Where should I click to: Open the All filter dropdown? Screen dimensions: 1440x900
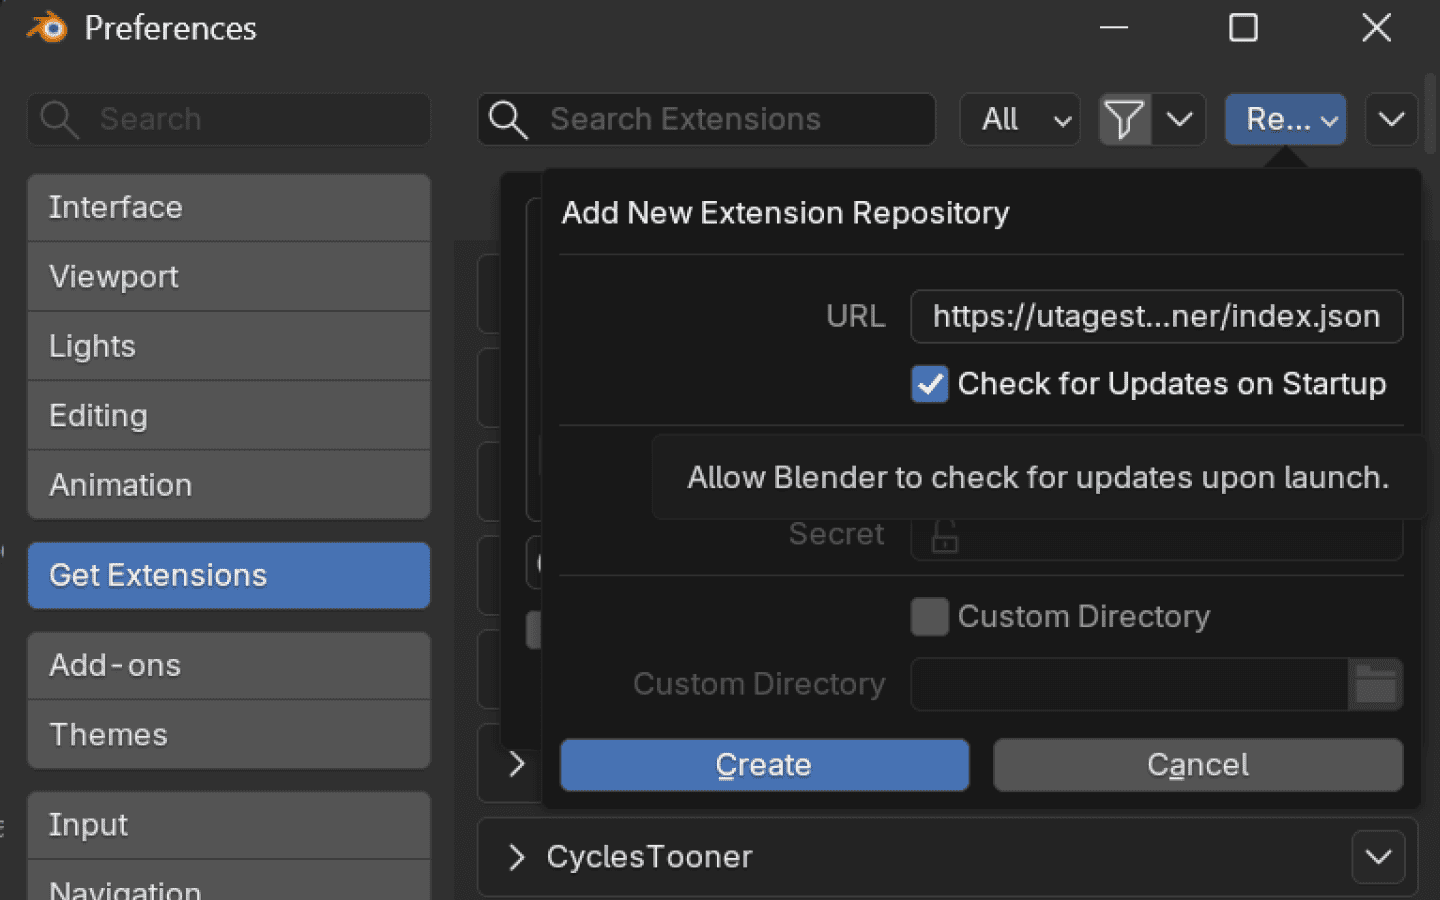(x=1020, y=120)
